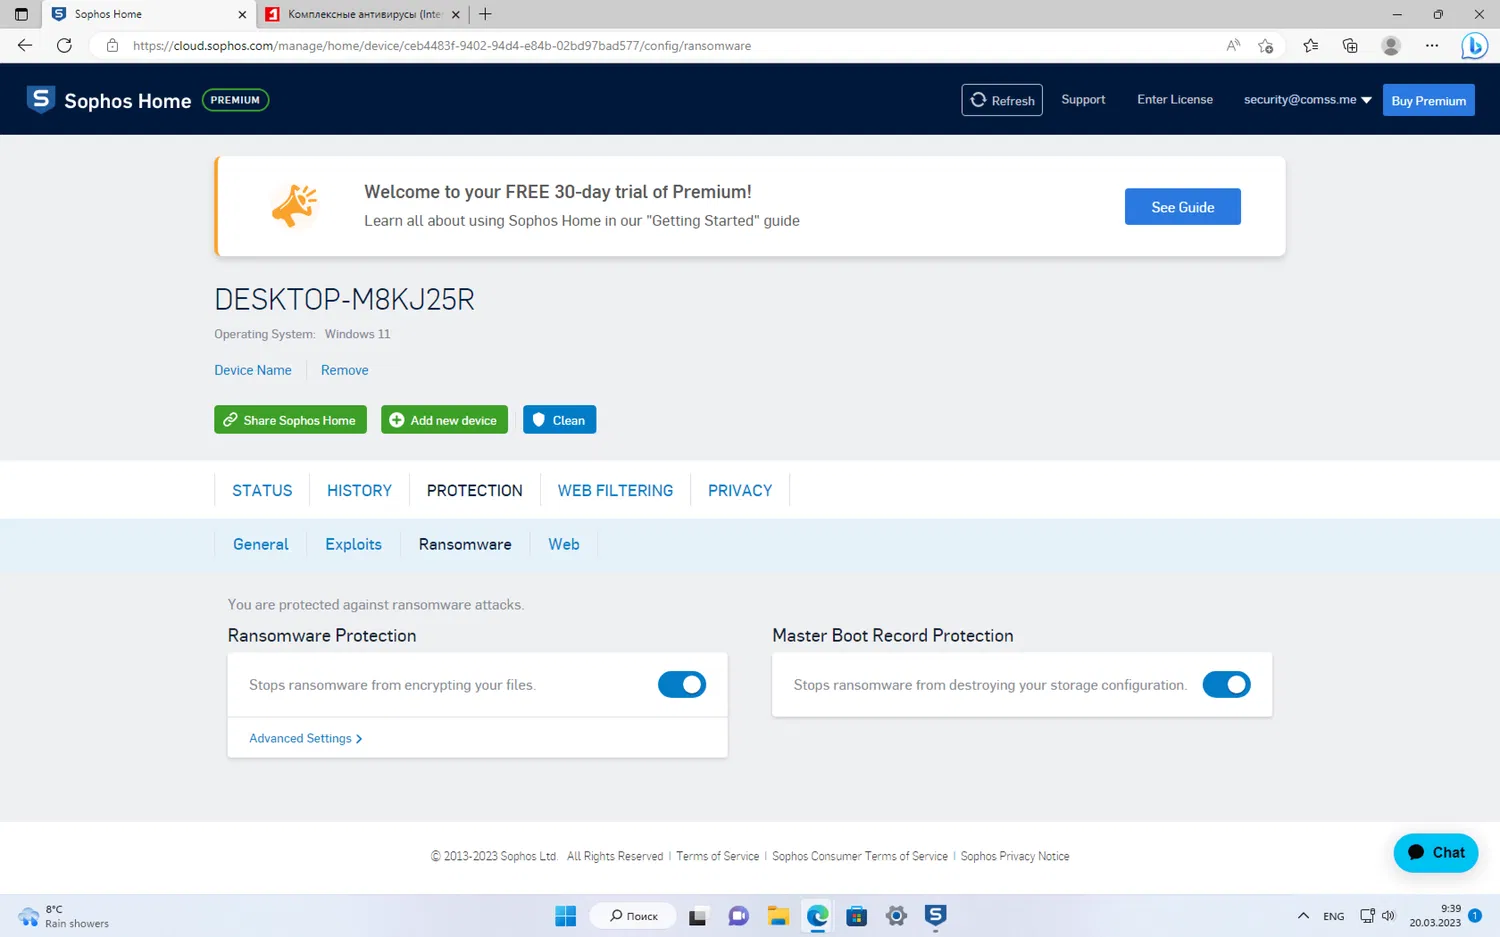Click the Enter License link
This screenshot has height=937, width=1500.
tap(1175, 100)
